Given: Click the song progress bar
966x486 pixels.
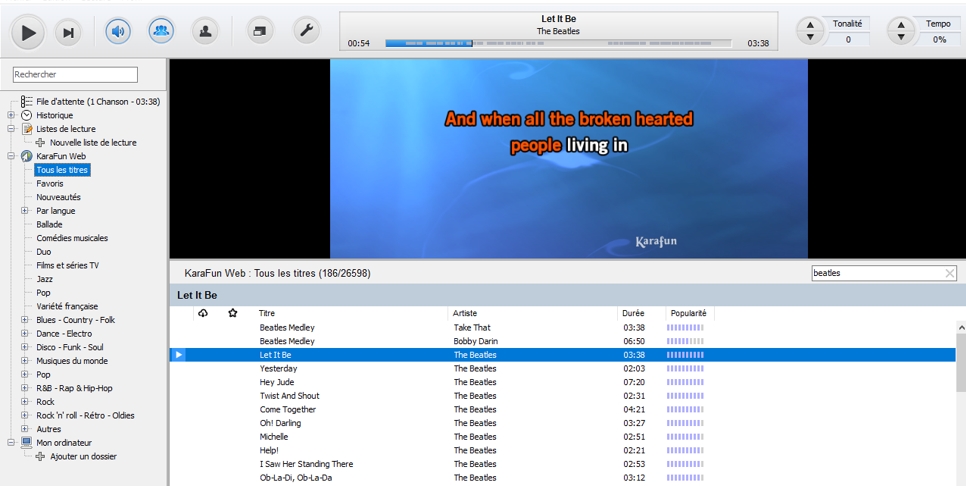Looking at the screenshot, I should pos(558,44).
